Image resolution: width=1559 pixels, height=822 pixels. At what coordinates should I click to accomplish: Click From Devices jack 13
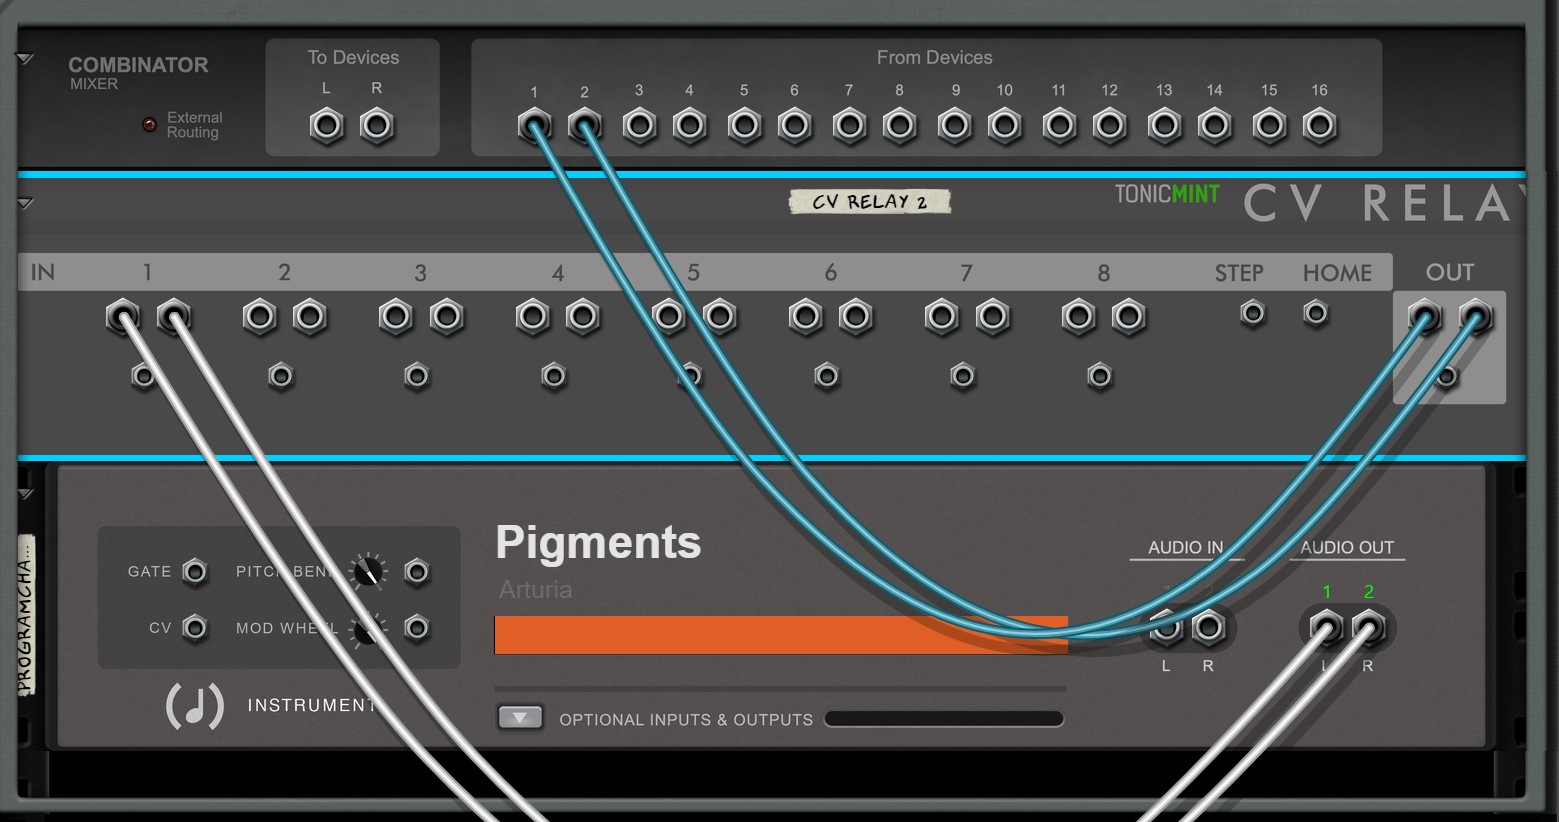(1164, 126)
